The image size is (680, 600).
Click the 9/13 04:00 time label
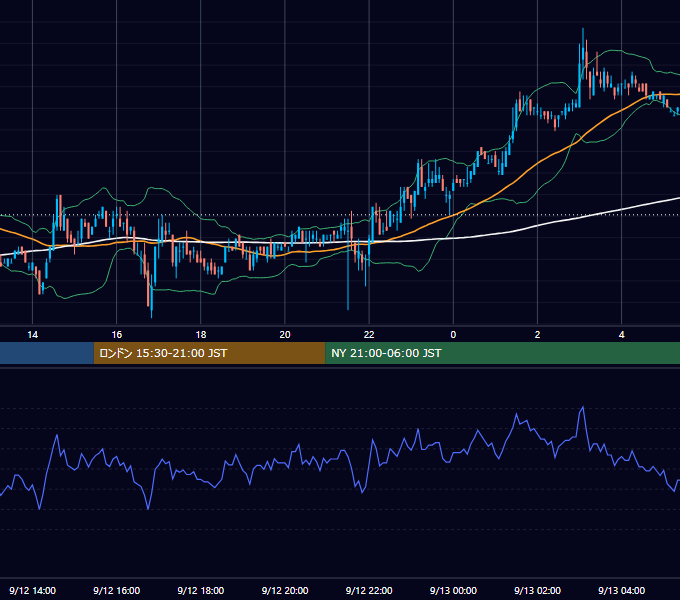coord(621,590)
